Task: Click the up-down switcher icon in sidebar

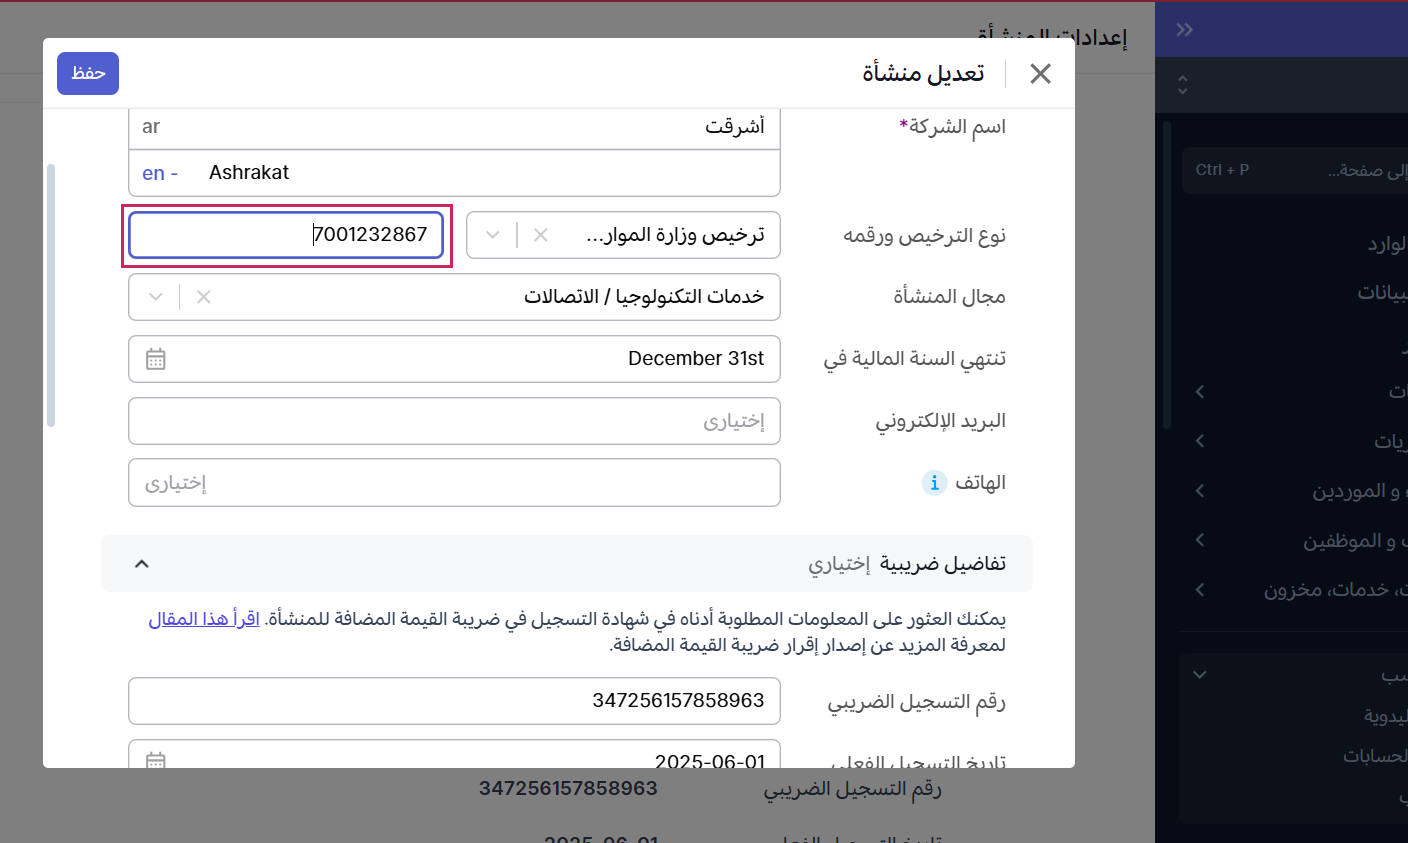Action: 1183,85
